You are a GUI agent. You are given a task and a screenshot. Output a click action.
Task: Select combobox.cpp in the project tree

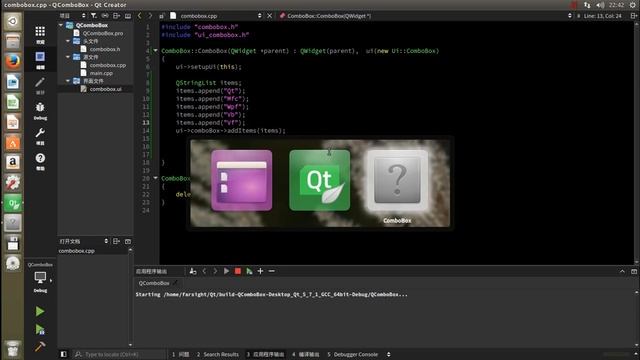coord(108,65)
